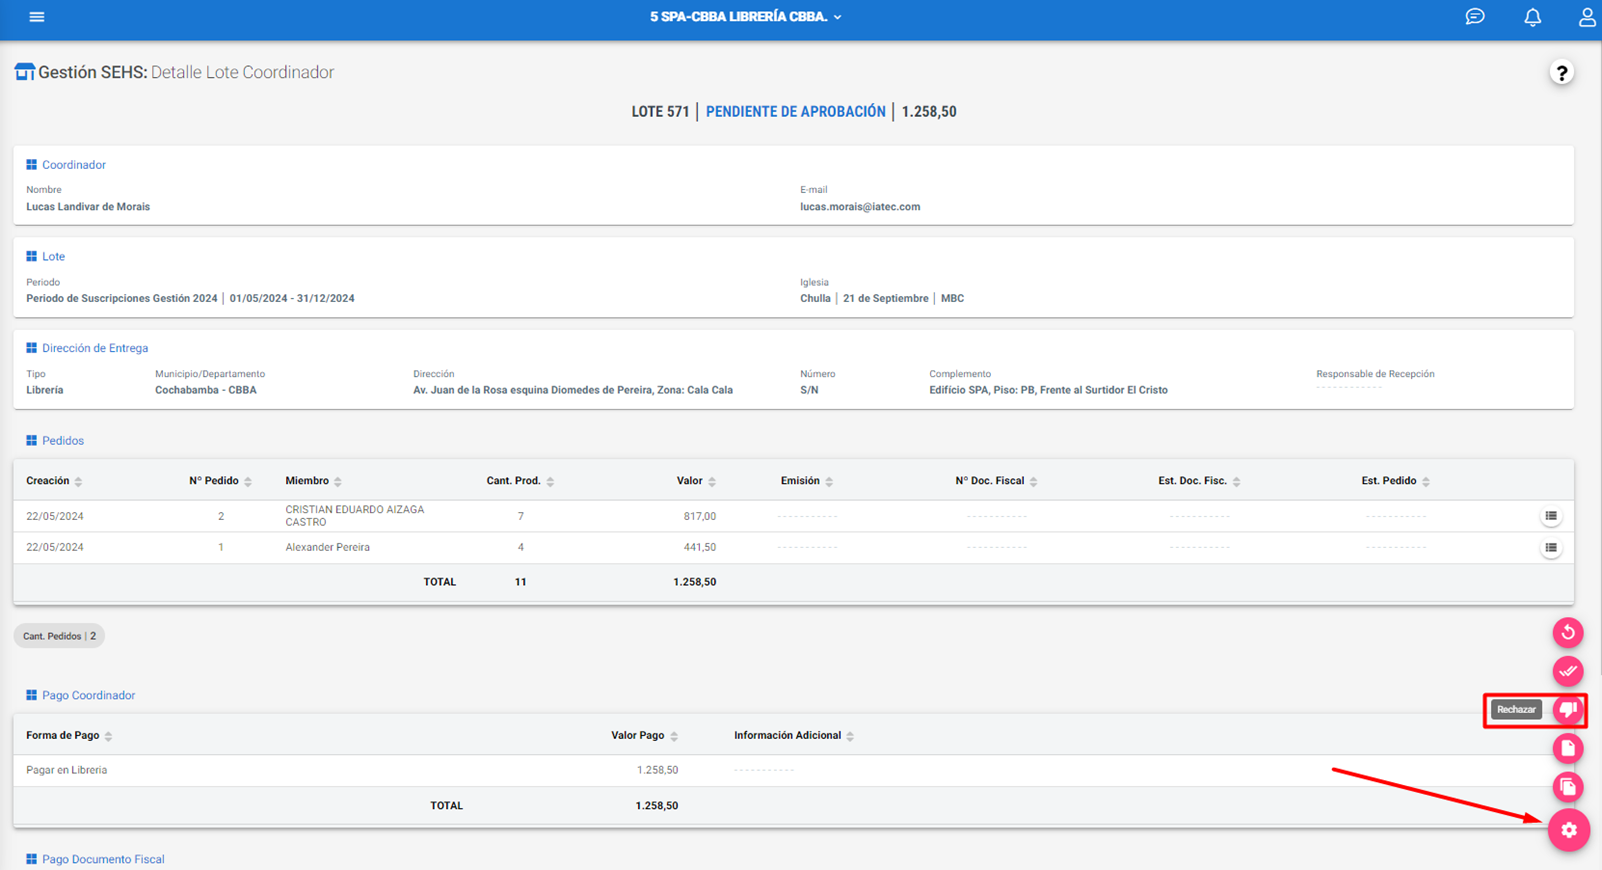This screenshot has height=870, width=1602.
Task: Click the Pago Coordinador section grid icon
Action: (31, 695)
